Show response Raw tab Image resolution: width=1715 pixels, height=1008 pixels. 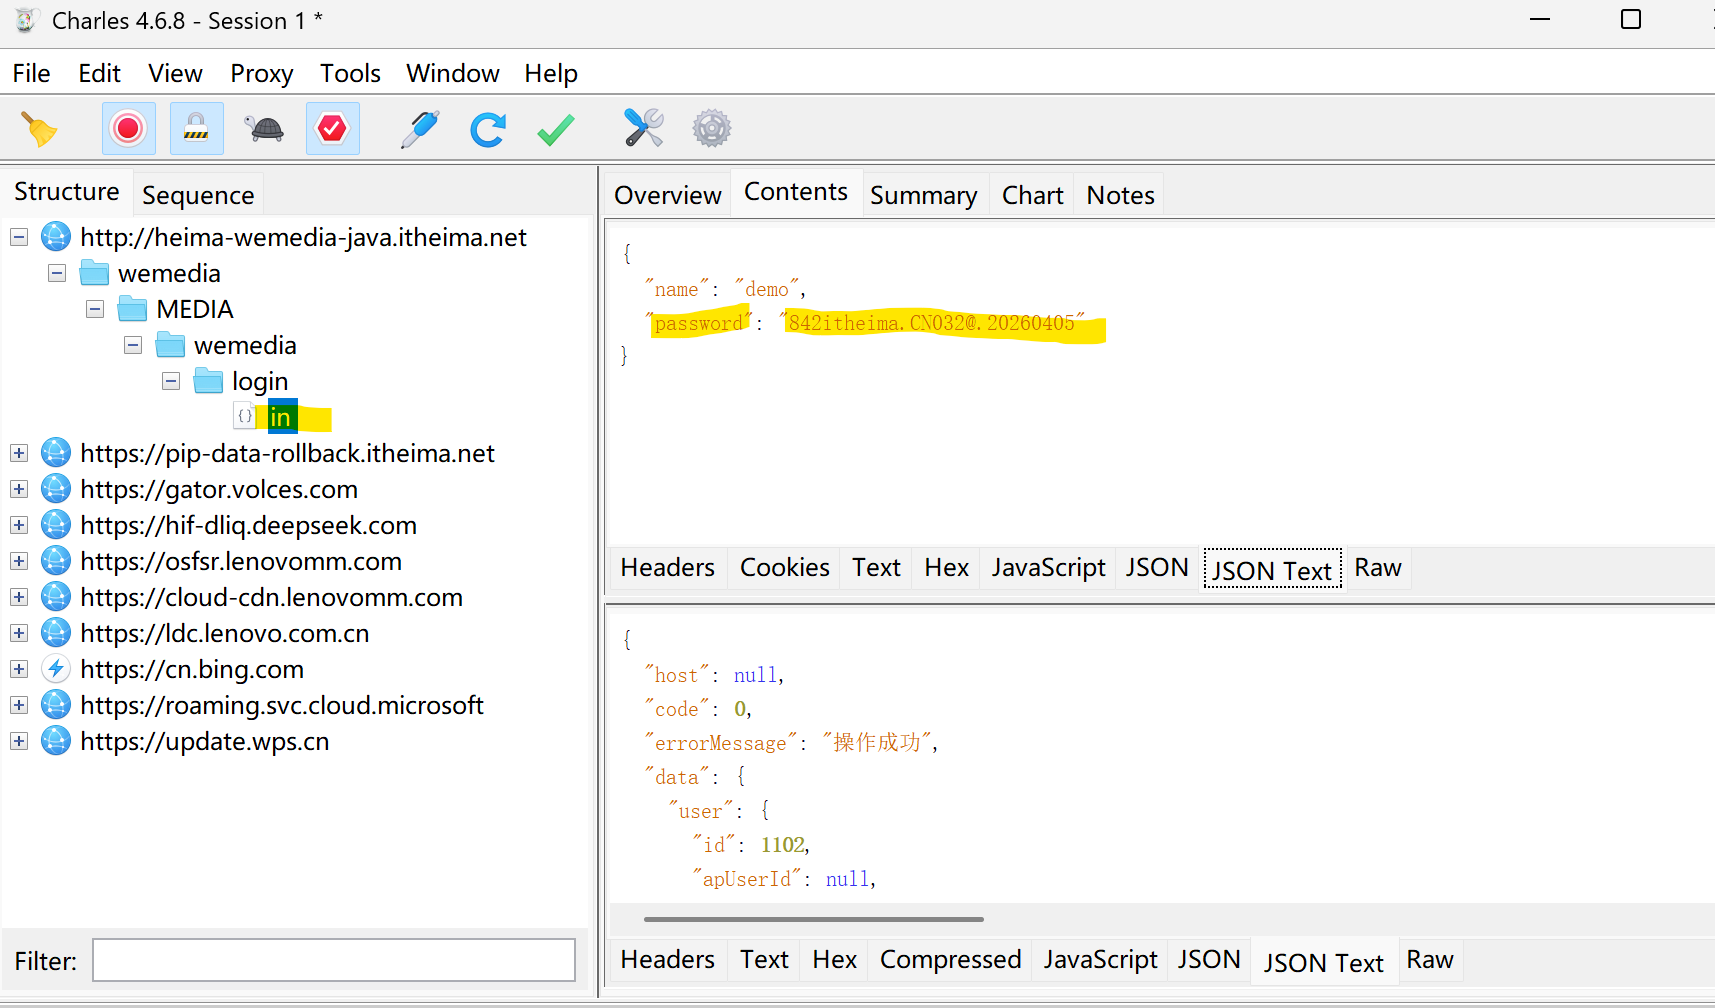[x=1429, y=960]
